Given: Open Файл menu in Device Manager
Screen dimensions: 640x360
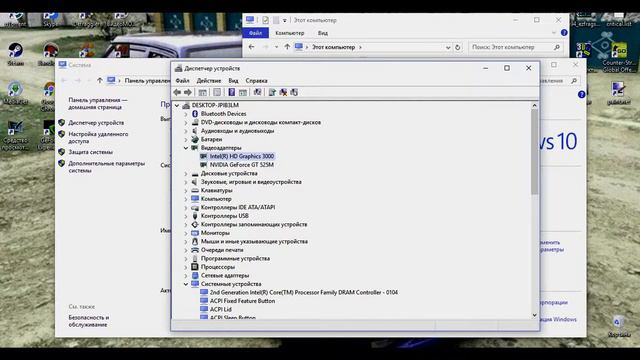Looking at the screenshot, I should (182, 81).
